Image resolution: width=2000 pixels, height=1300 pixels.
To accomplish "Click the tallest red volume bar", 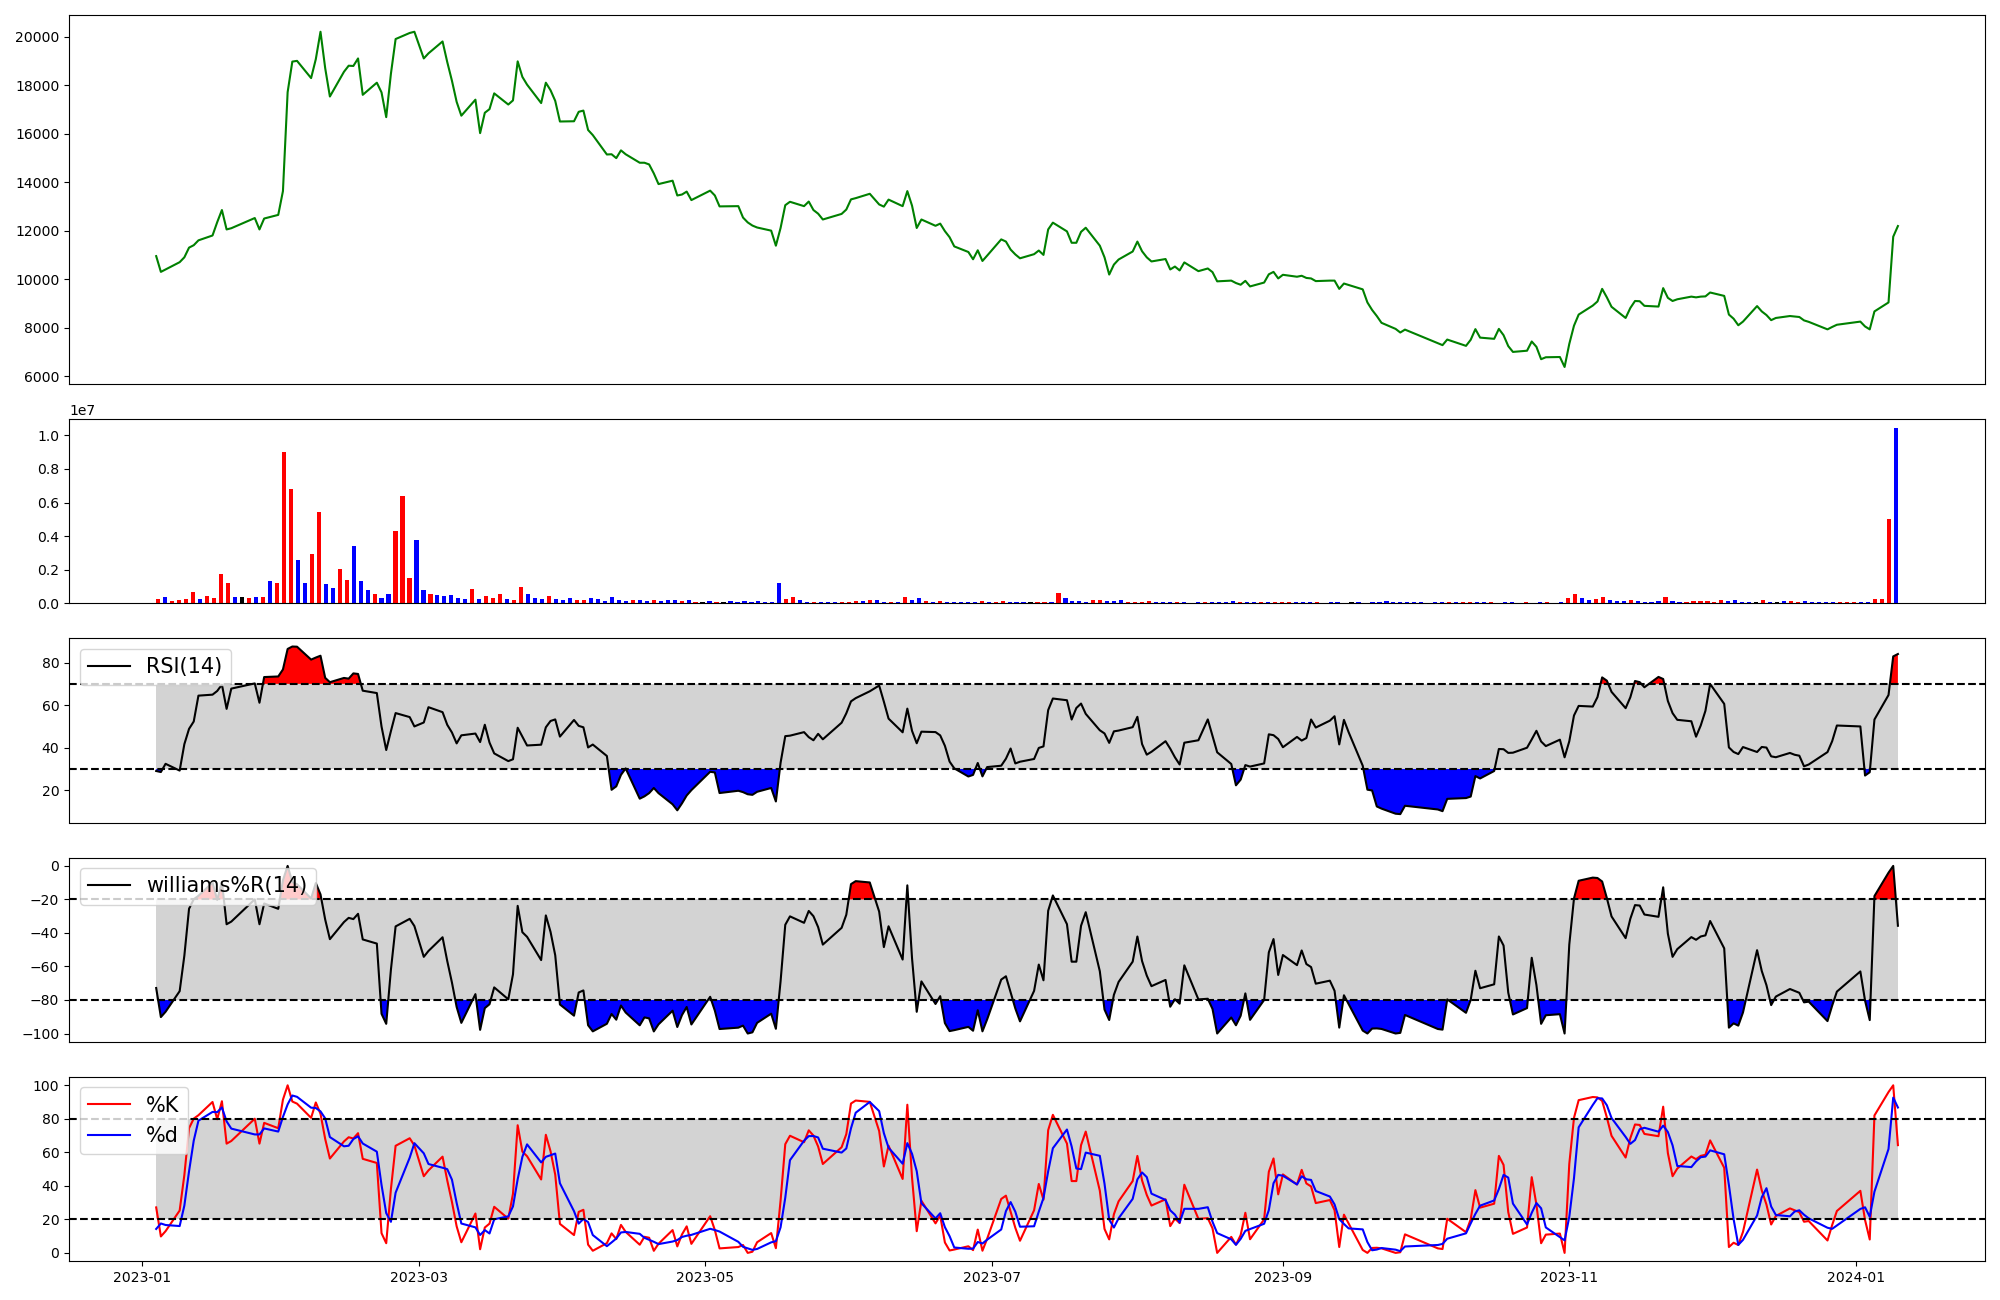I will tap(284, 528).
